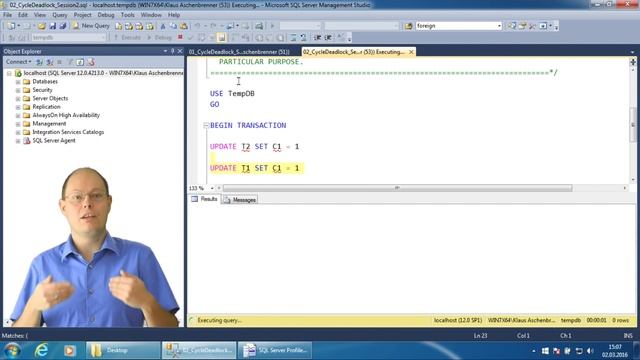640x360 pixels.
Task: Open the Desktop folder taskbar item
Action: click(123, 350)
